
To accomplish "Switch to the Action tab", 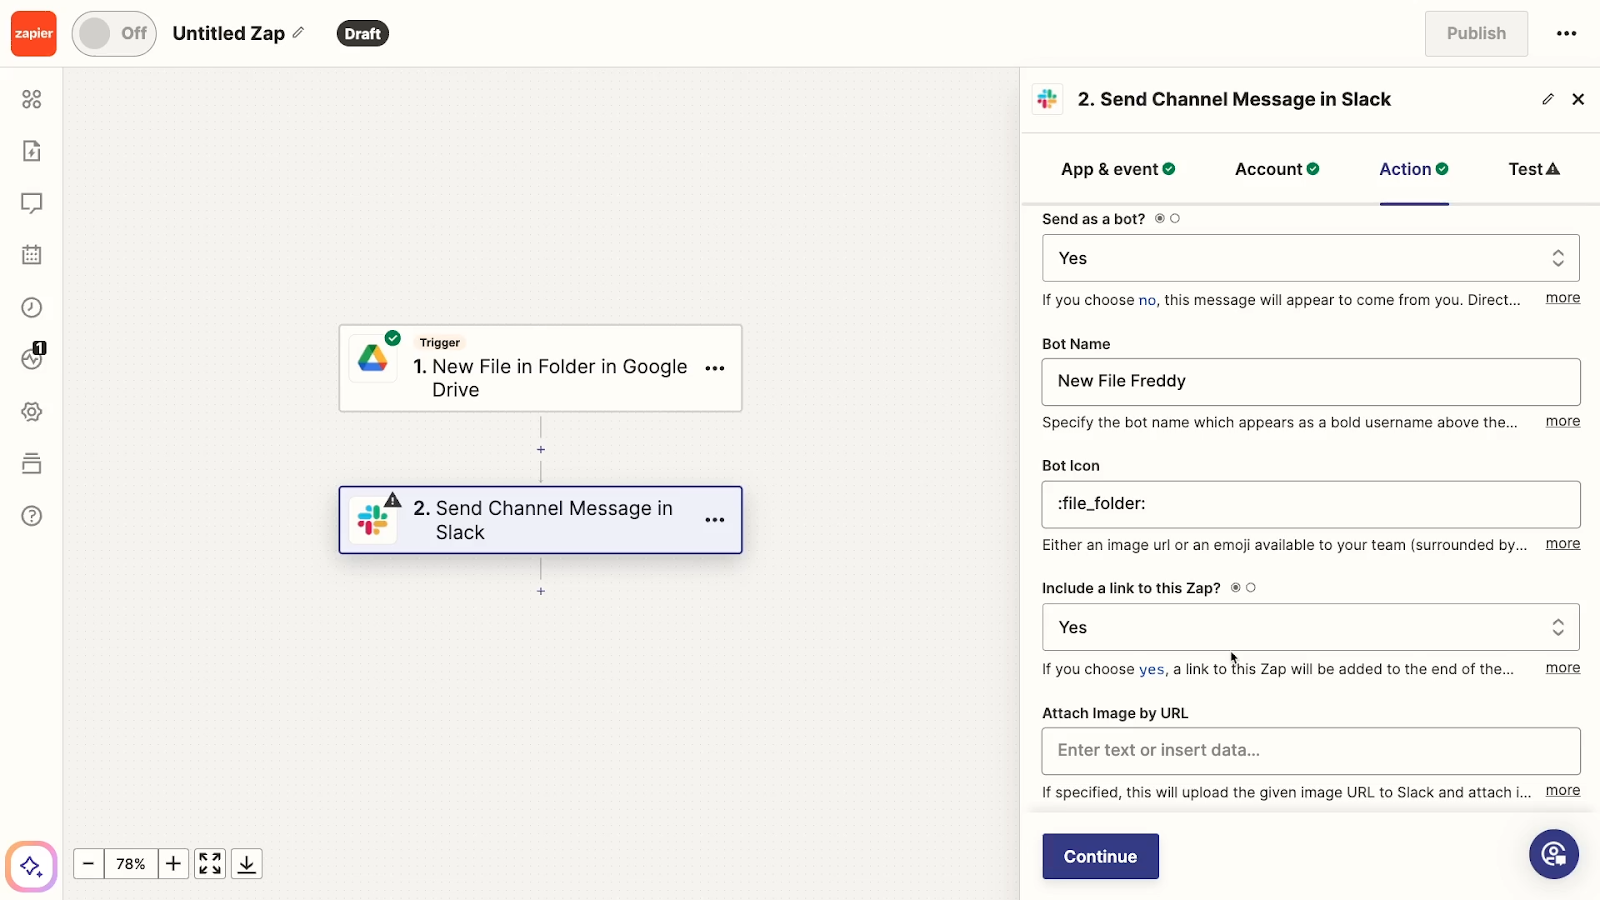I will click(1414, 169).
